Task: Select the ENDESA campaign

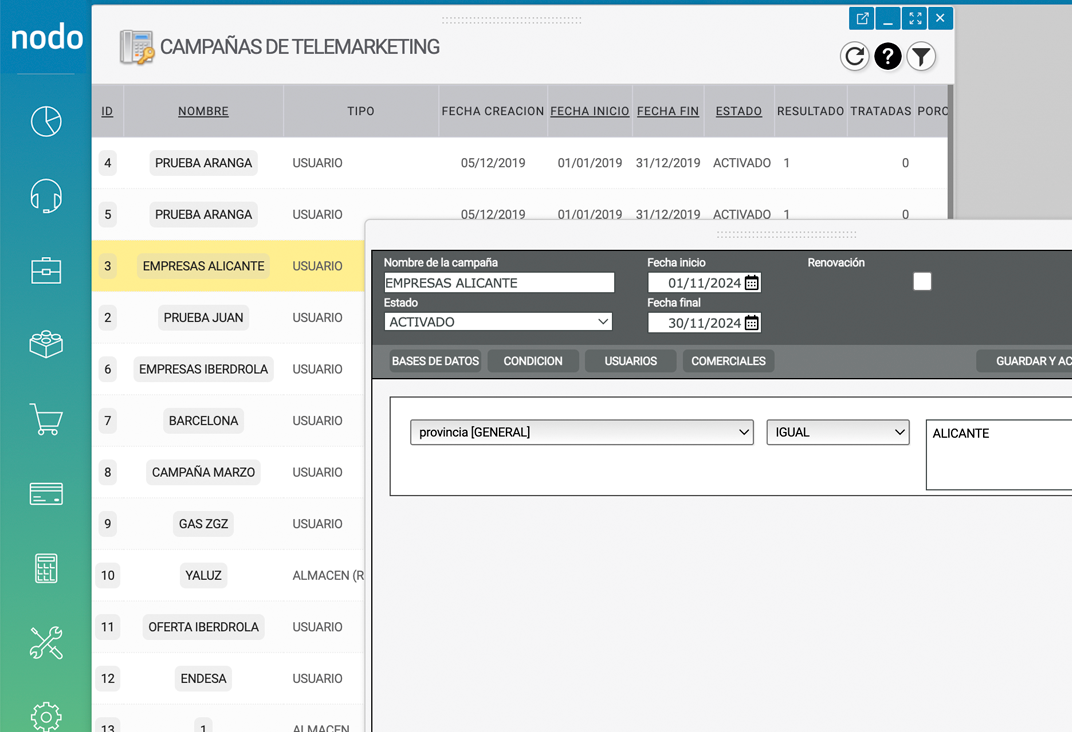Action: [203, 679]
